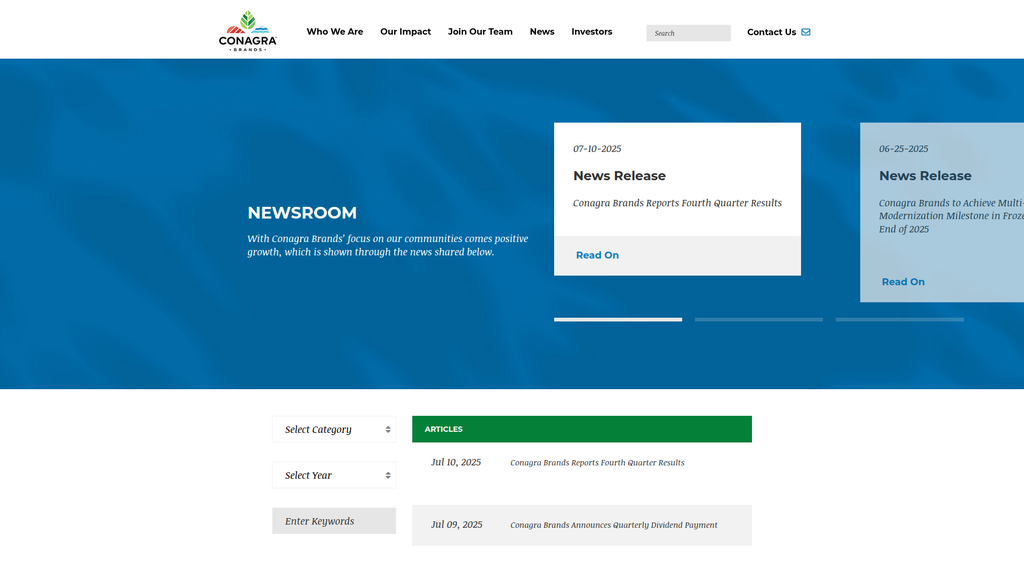The image size is (1024, 576).
Task: Expand the Select Year dropdown
Action: (334, 475)
